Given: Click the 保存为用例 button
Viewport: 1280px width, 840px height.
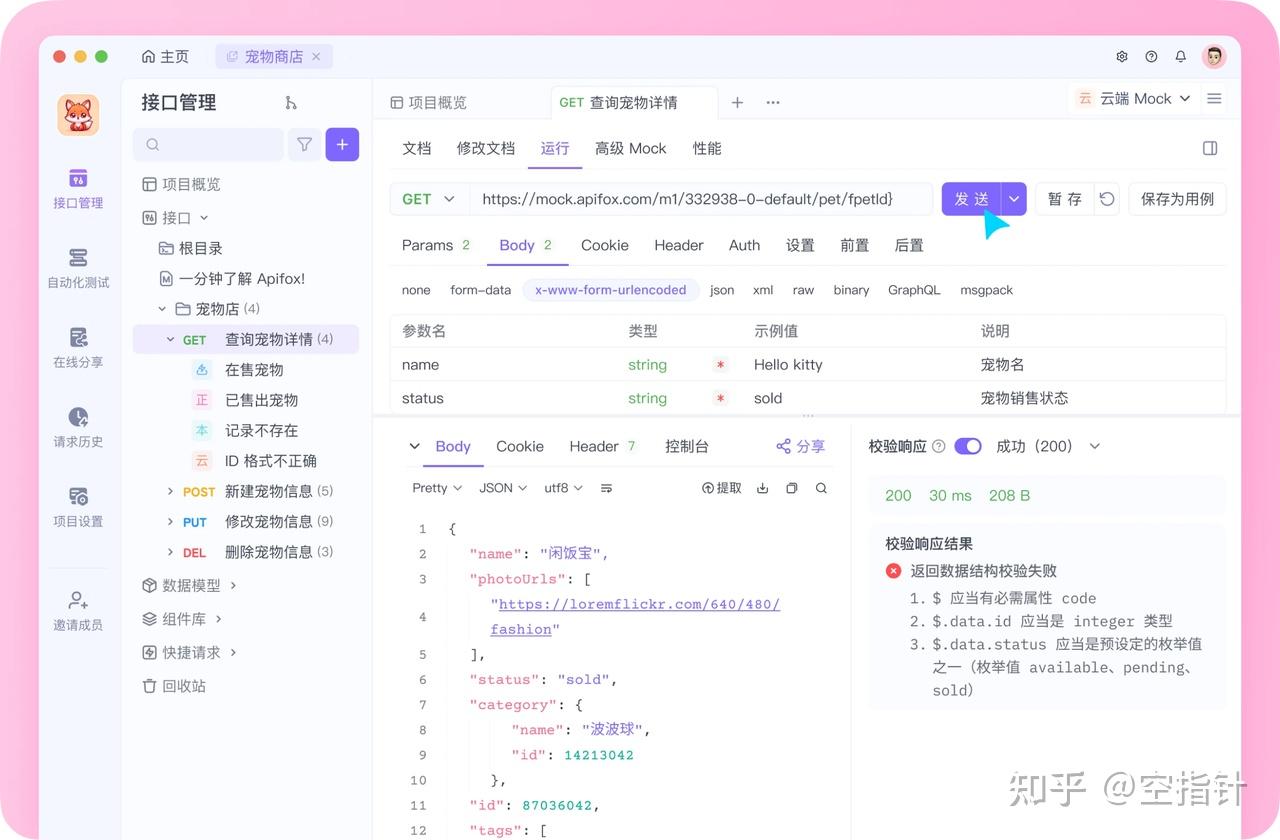Looking at the screenshot, I should tap(1177, 199).
